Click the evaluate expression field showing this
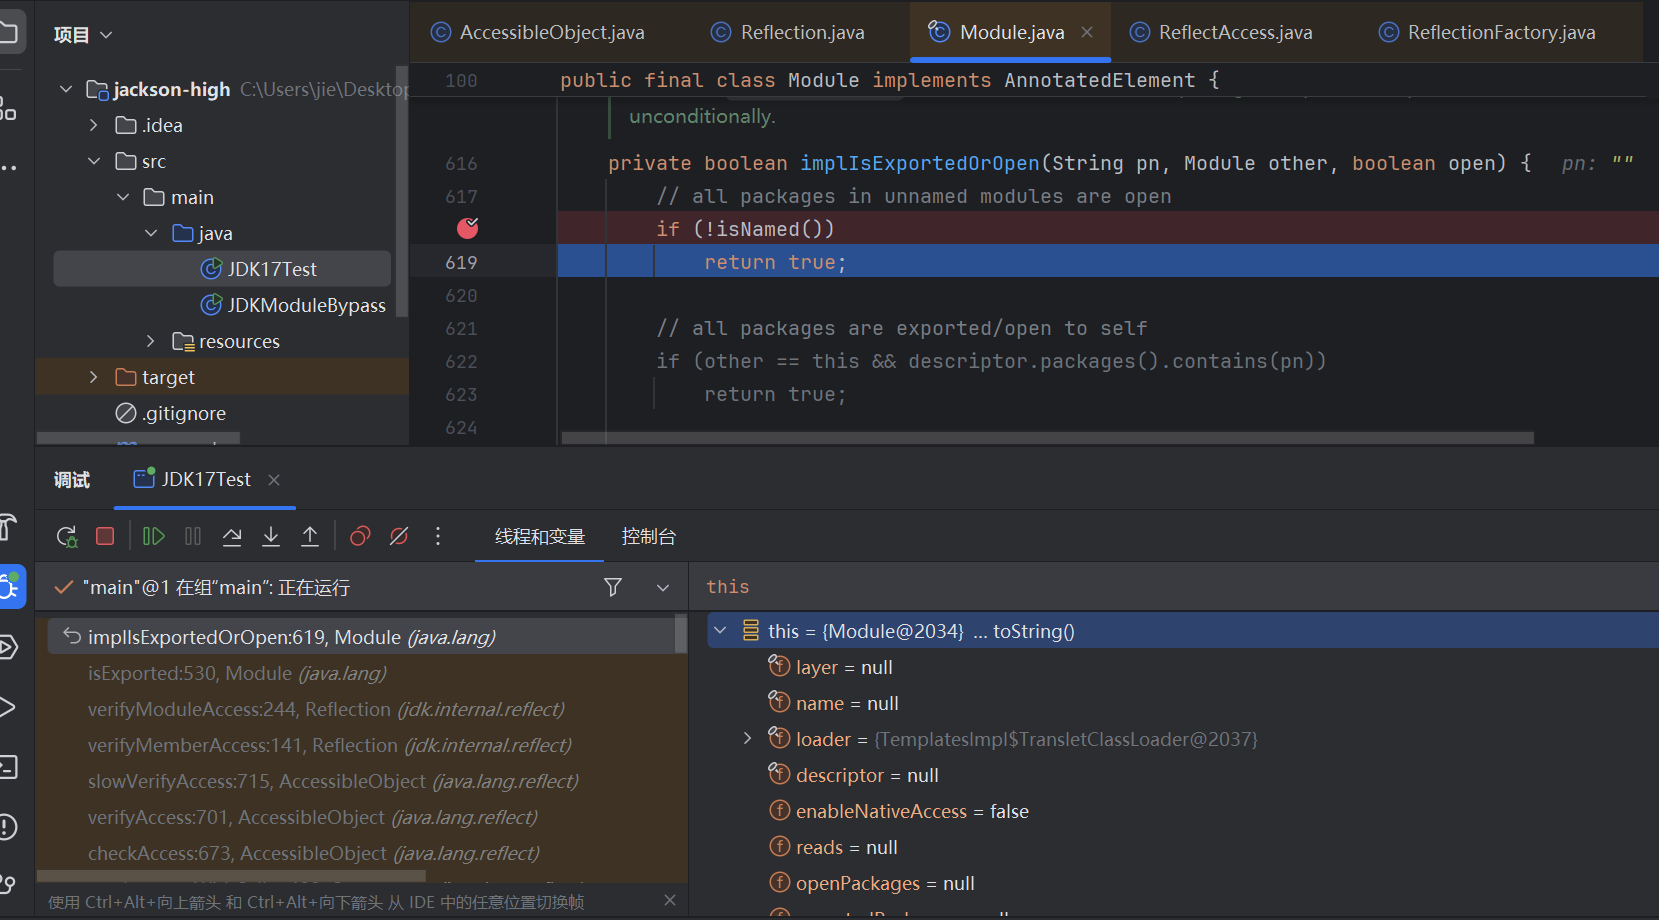This screenshot has width=1659, height=920. pos(1174,587)
